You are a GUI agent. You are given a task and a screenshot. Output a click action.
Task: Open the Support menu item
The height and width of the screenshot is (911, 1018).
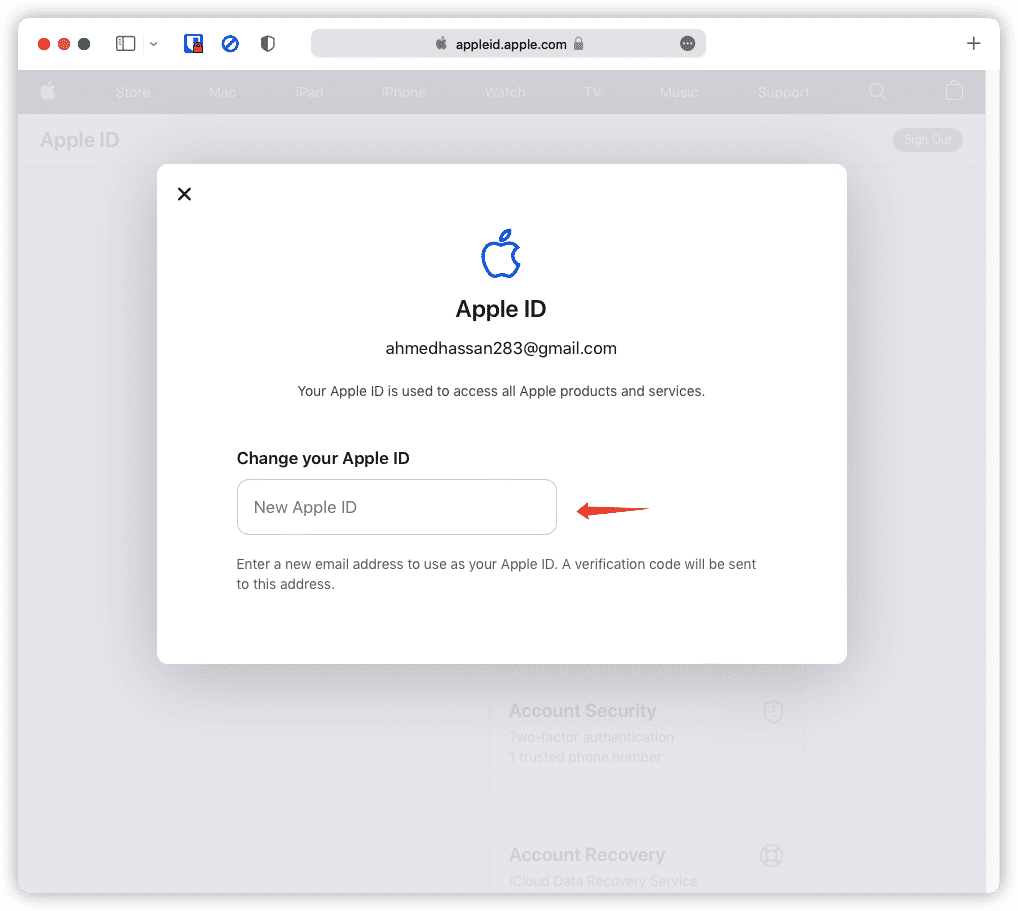pos(784,92)
